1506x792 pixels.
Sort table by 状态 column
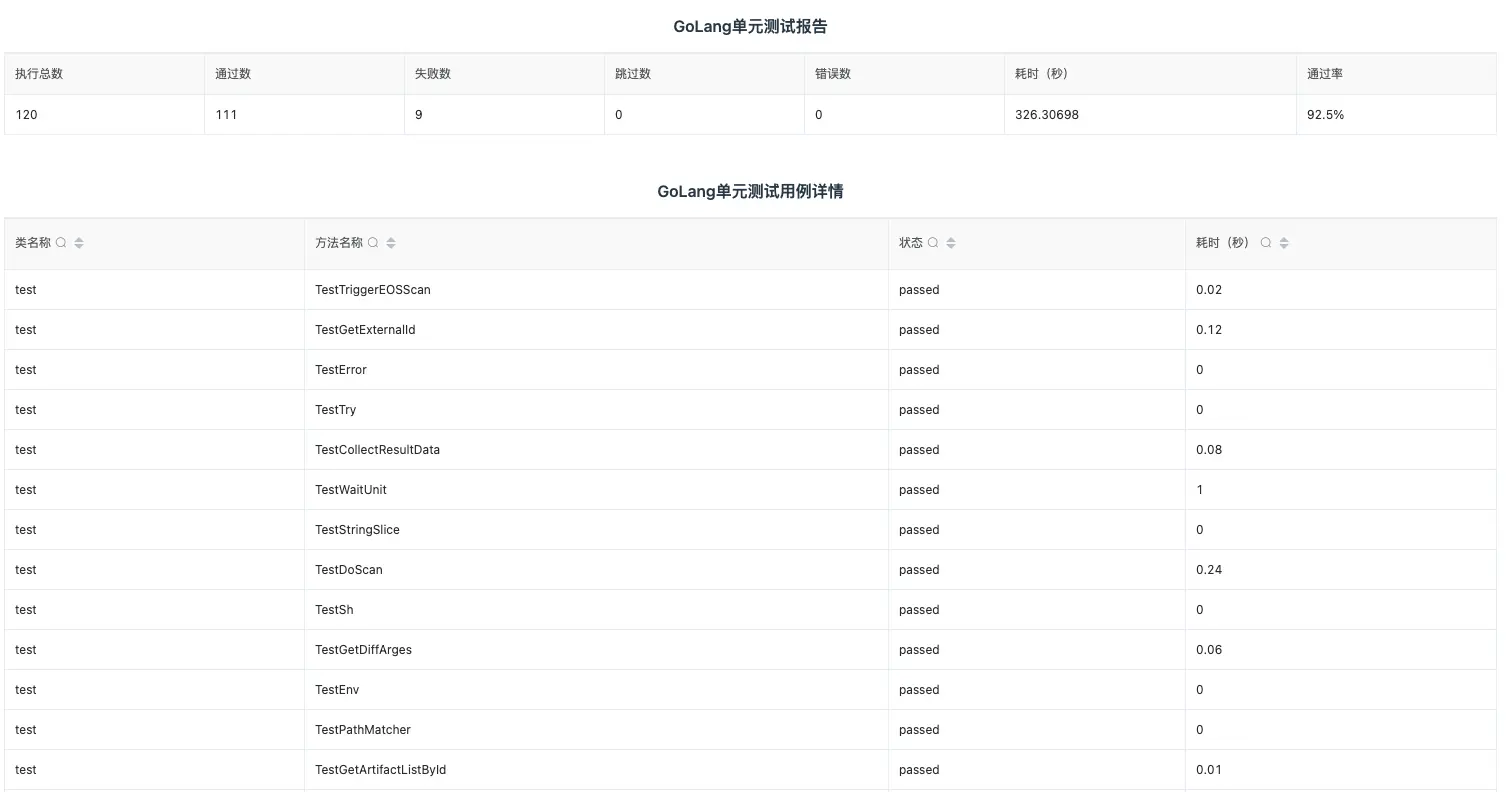point(951,243)
